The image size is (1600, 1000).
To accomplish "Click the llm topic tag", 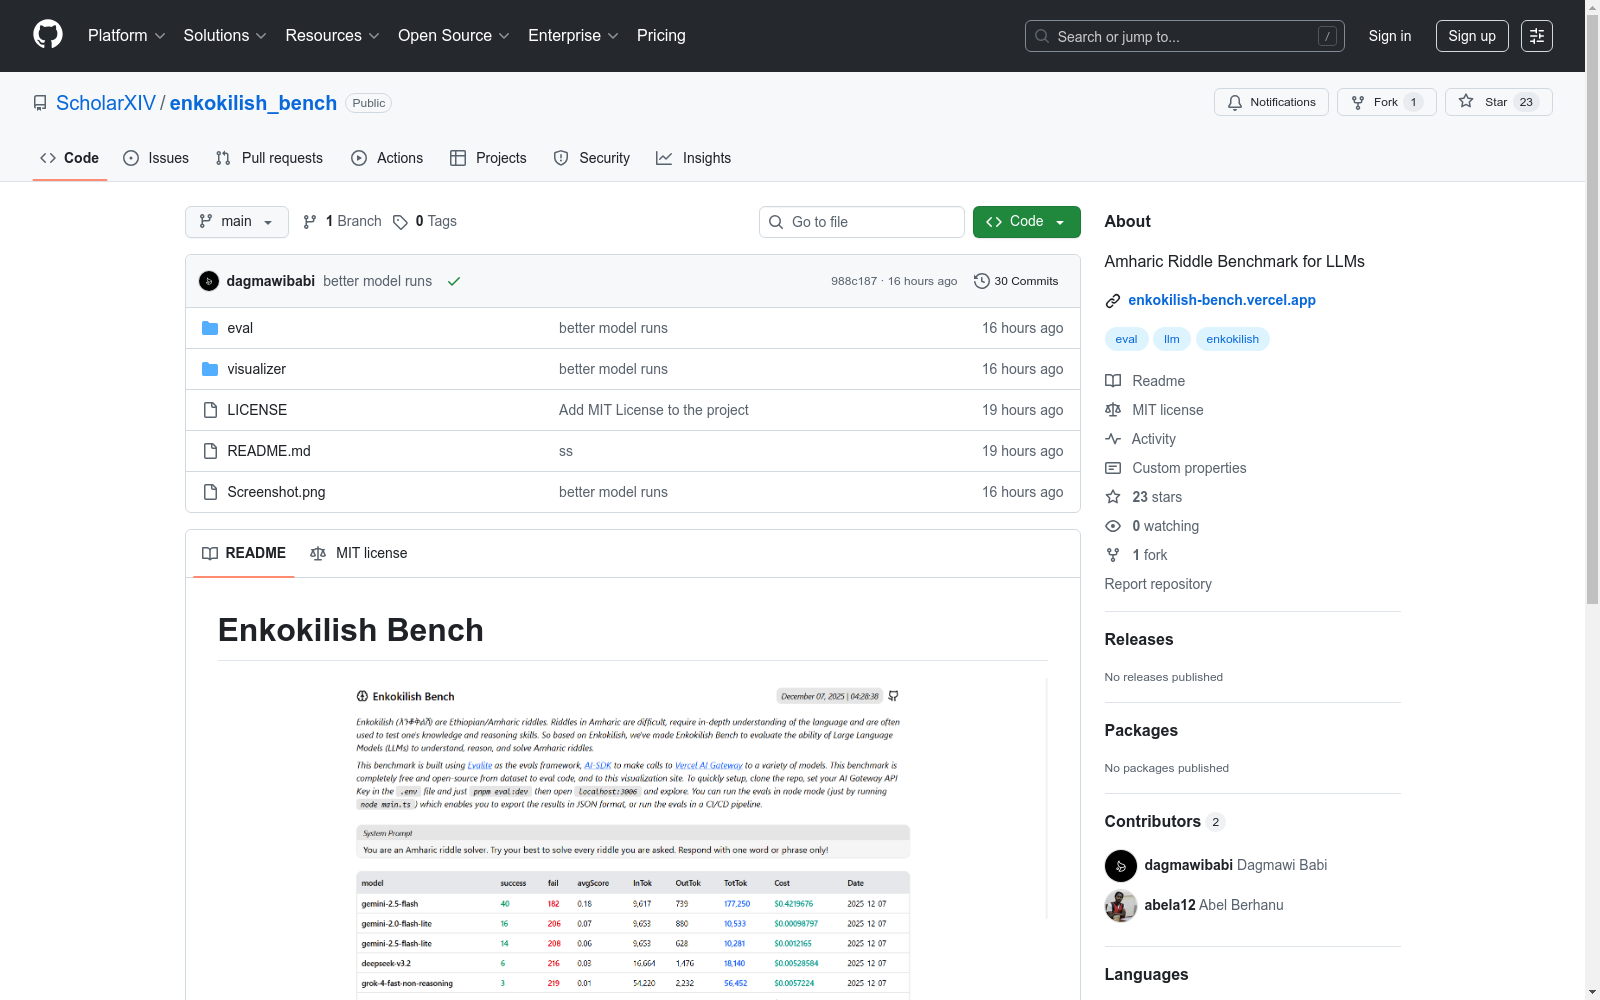I will pos(1172,339).
